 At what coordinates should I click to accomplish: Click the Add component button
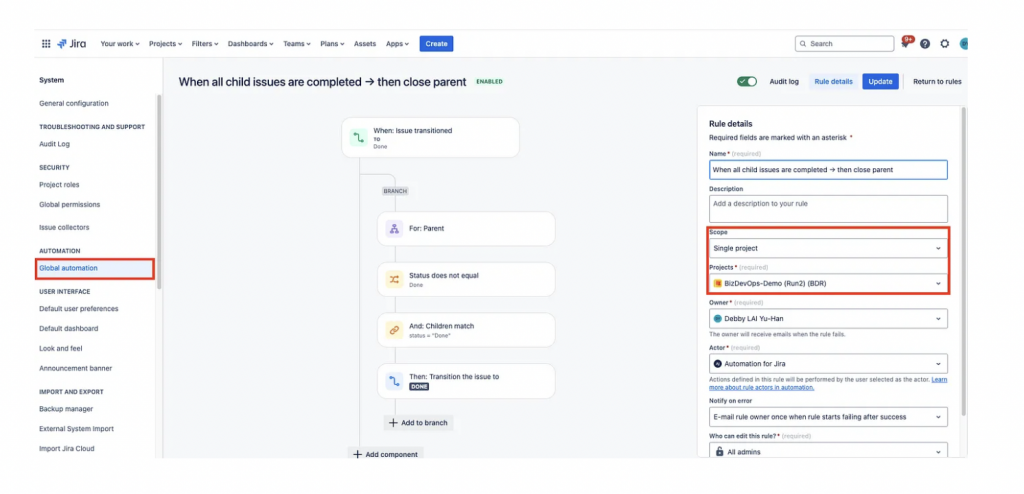point(385,454)
